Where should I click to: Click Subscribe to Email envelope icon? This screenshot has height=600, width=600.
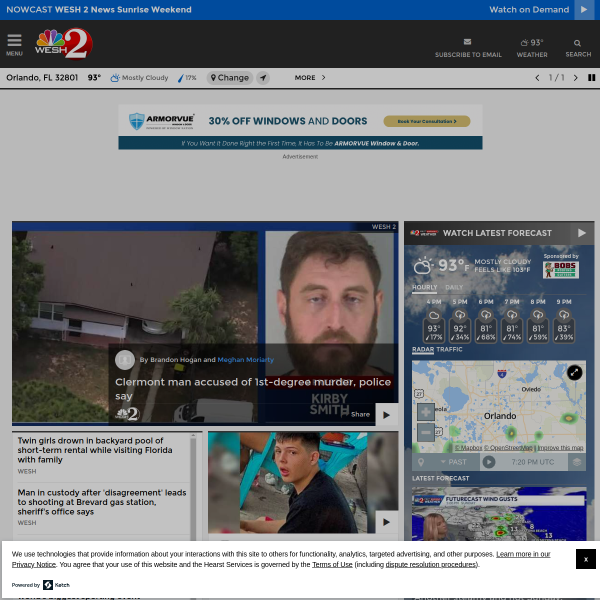click(x=468, y=42)
